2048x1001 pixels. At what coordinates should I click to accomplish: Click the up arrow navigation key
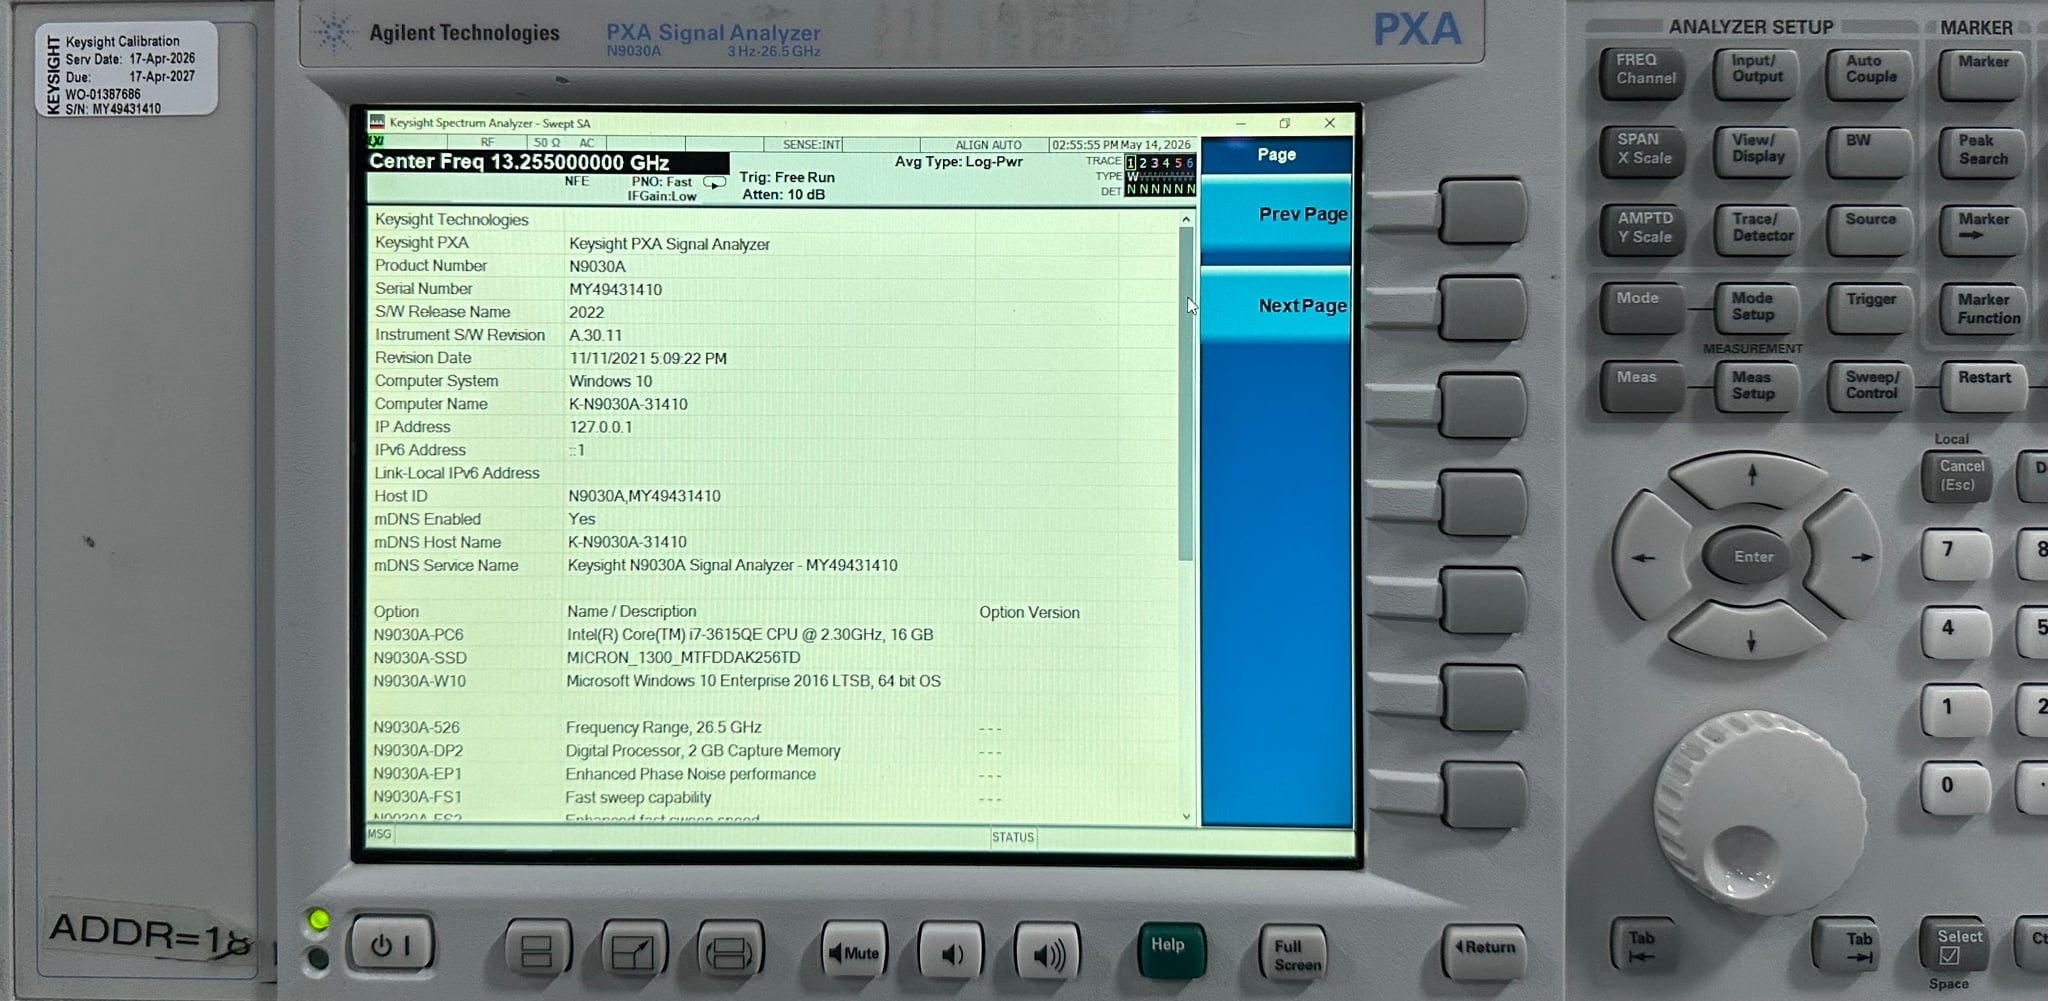1752,478
